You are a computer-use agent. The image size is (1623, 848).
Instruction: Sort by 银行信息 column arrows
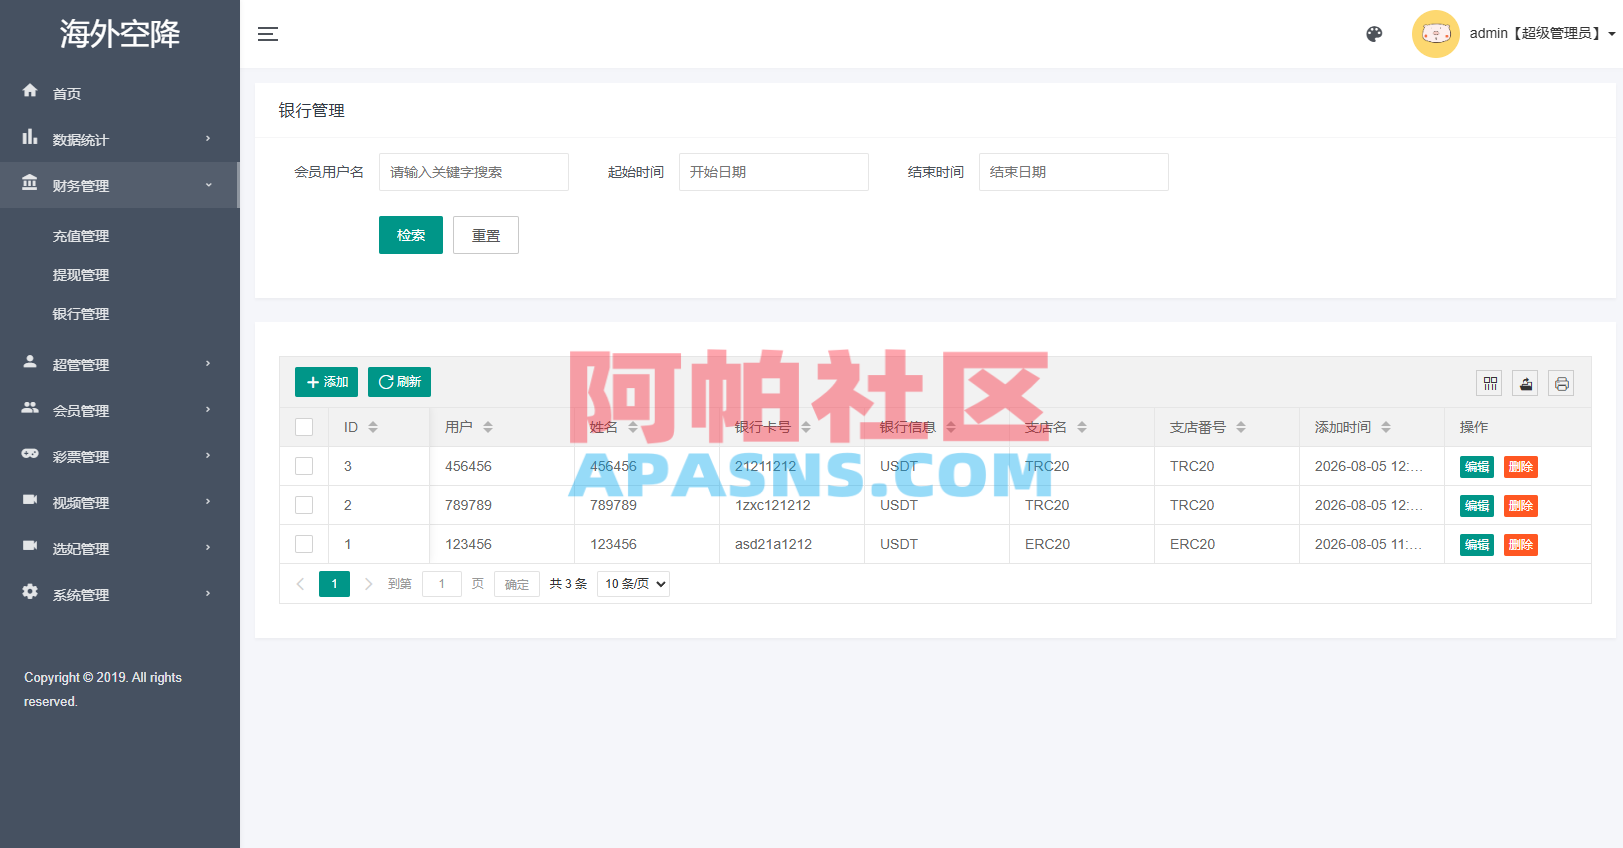pos(951,427)
